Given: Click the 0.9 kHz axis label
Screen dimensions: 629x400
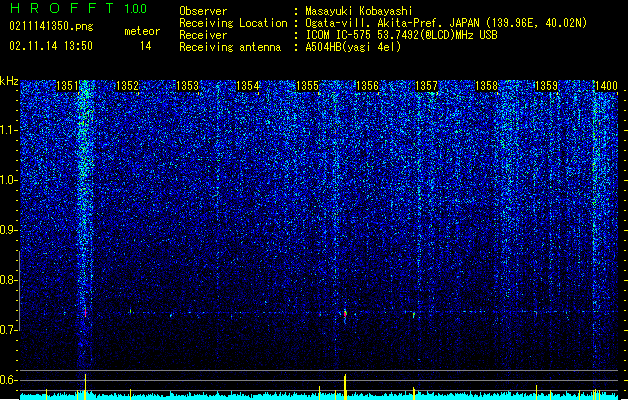Looking at the screenshot, I should (x=9, y=230).
